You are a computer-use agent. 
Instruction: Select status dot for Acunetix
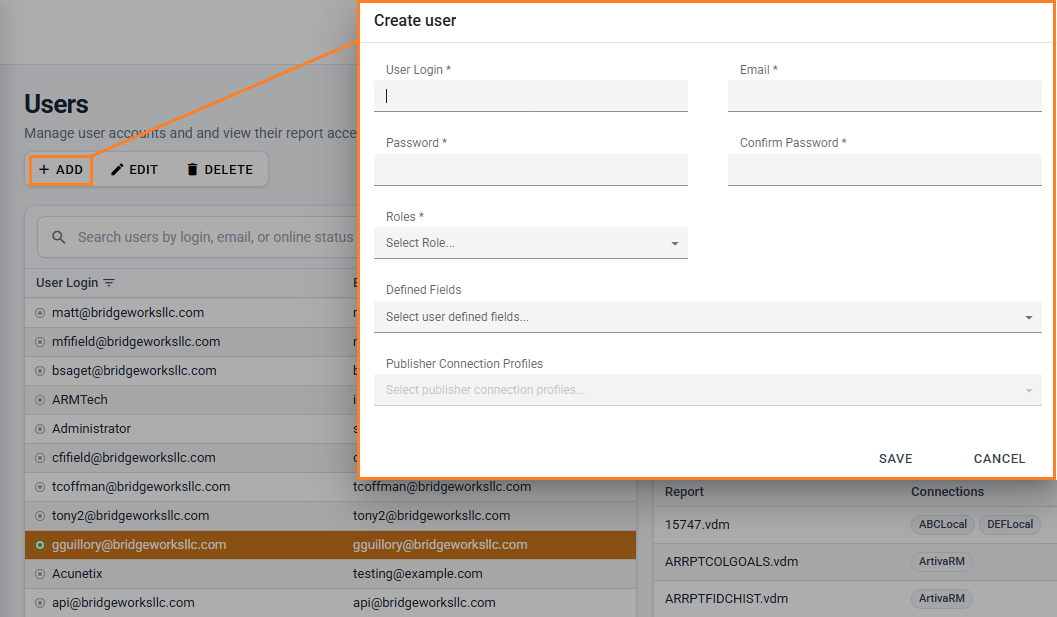click(40, 574)
